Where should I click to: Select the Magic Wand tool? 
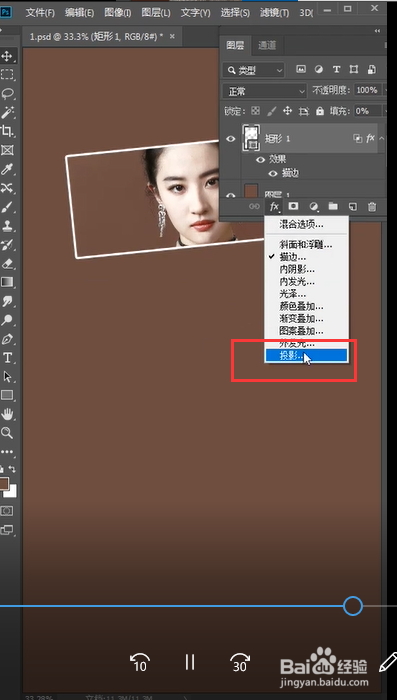[x=7, y=112]
